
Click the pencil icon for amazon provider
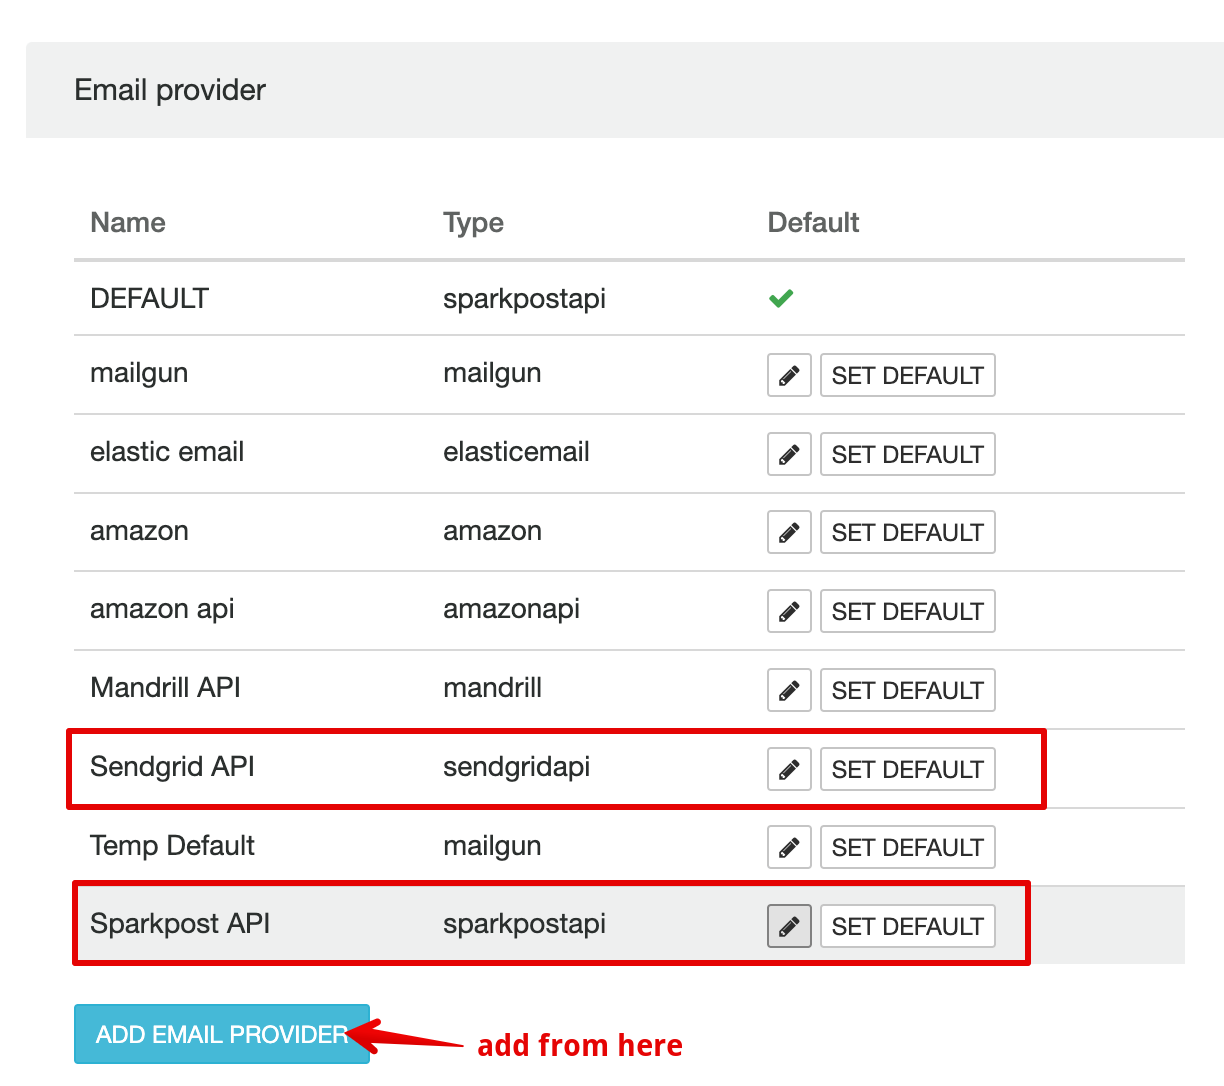pyautogui.click(x=789, y=532)
